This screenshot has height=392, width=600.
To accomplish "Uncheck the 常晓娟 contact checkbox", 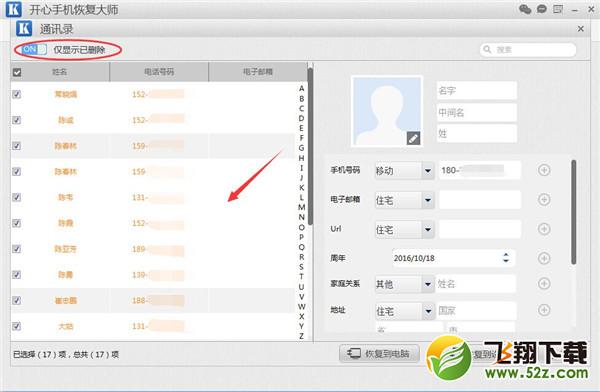I will [16, 95].
